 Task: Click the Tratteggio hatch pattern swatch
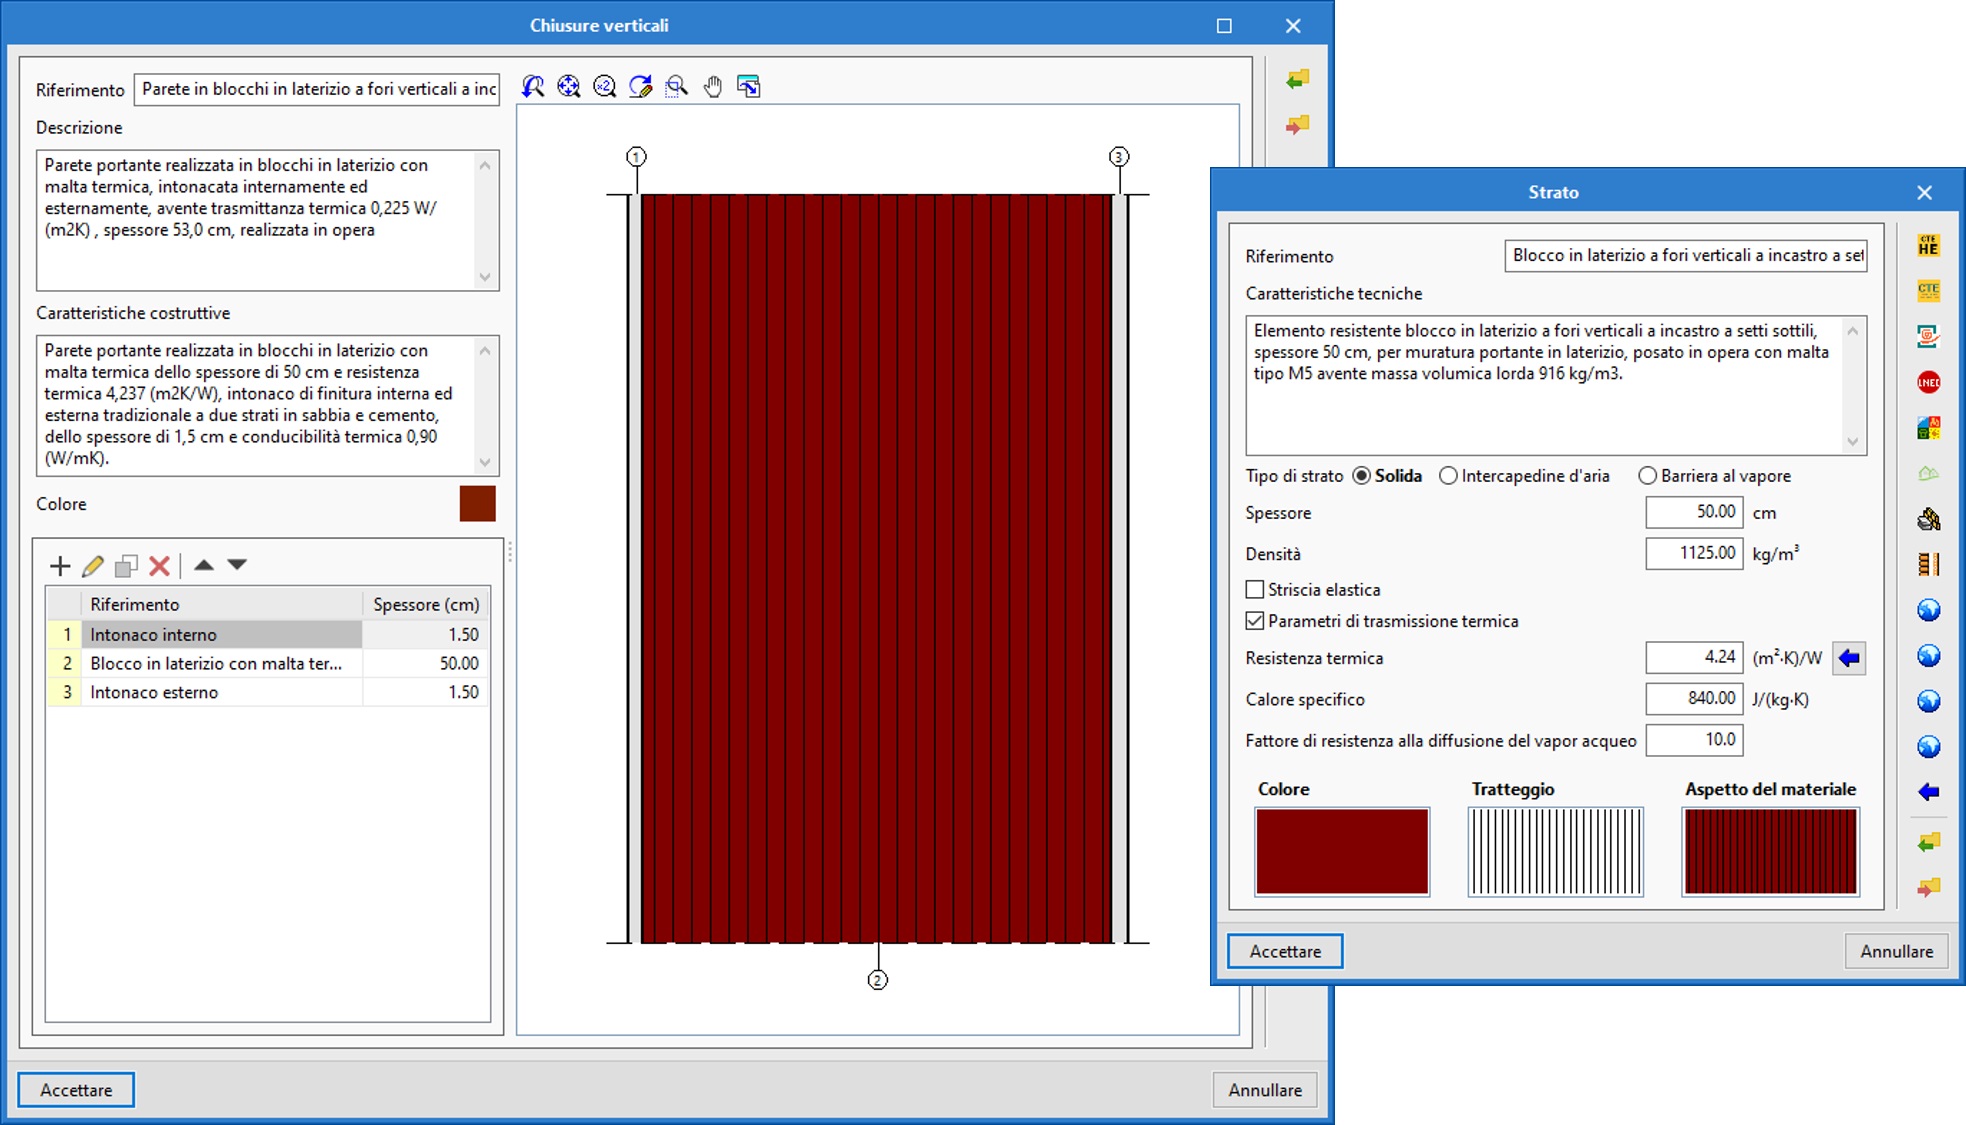[x=1555, y=851]
